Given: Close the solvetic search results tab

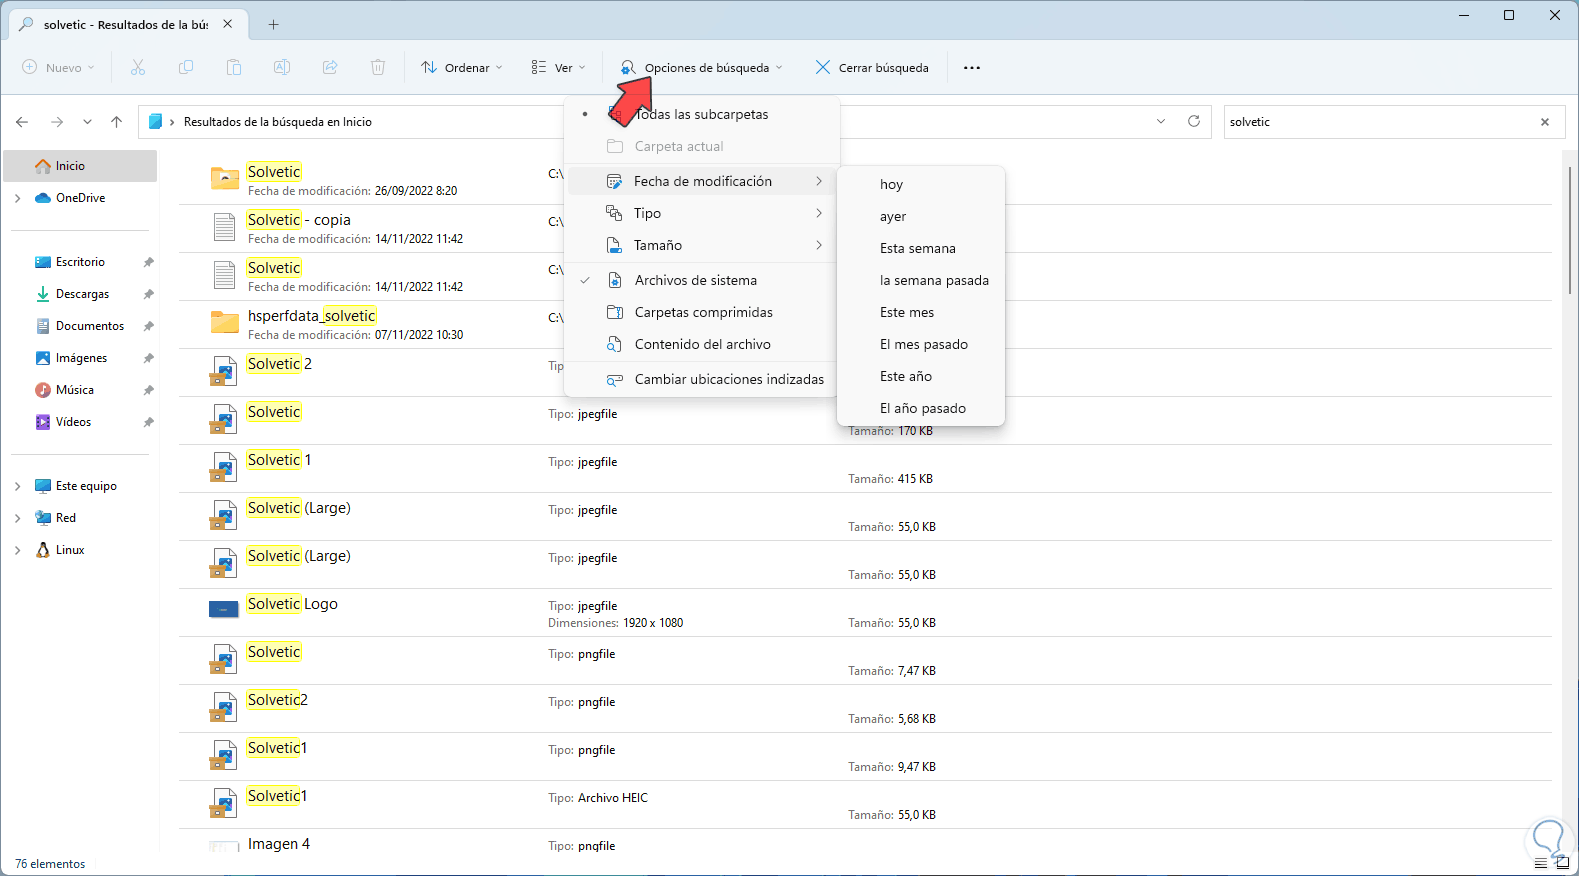Looking at the screenshot, I should coord(228,24).
